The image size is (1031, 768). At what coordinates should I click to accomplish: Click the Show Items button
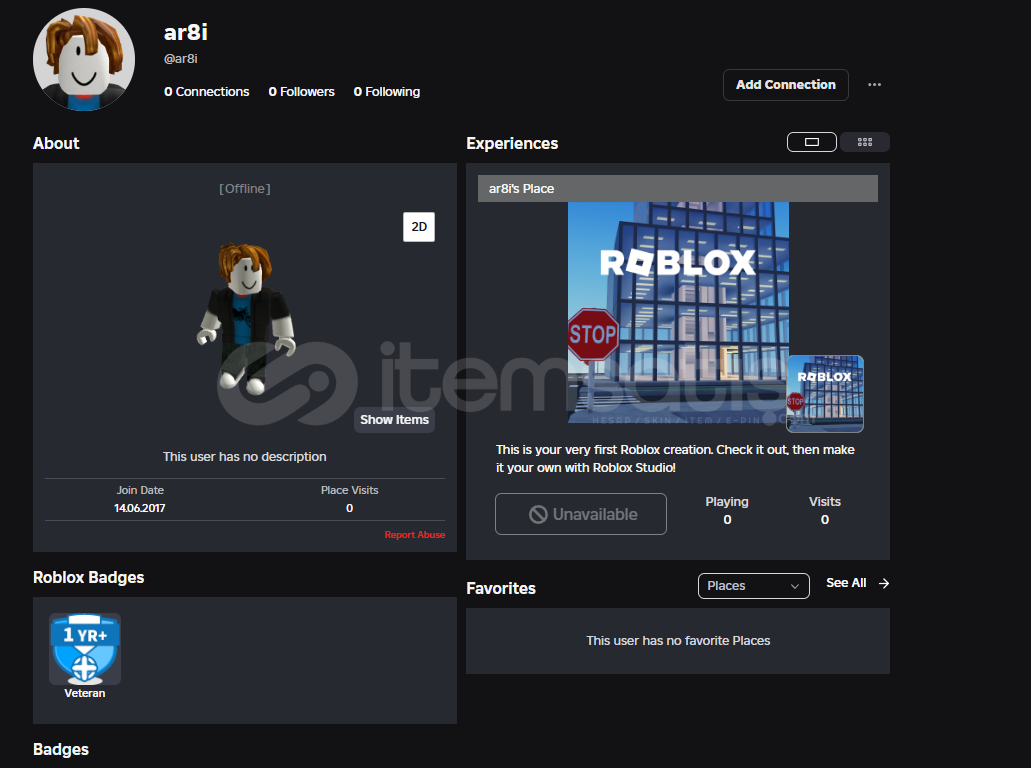pyautogui.click(x=395, y=420)
